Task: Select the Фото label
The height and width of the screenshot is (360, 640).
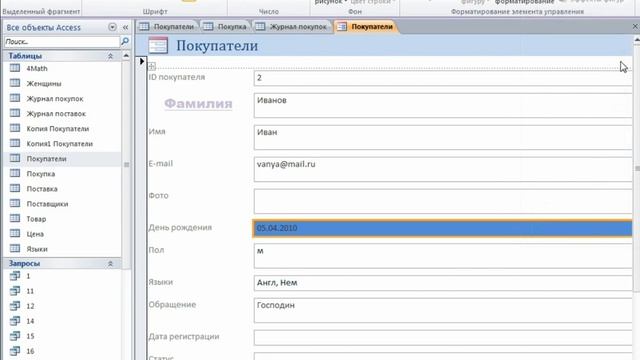Action: (x=158, y=196)
